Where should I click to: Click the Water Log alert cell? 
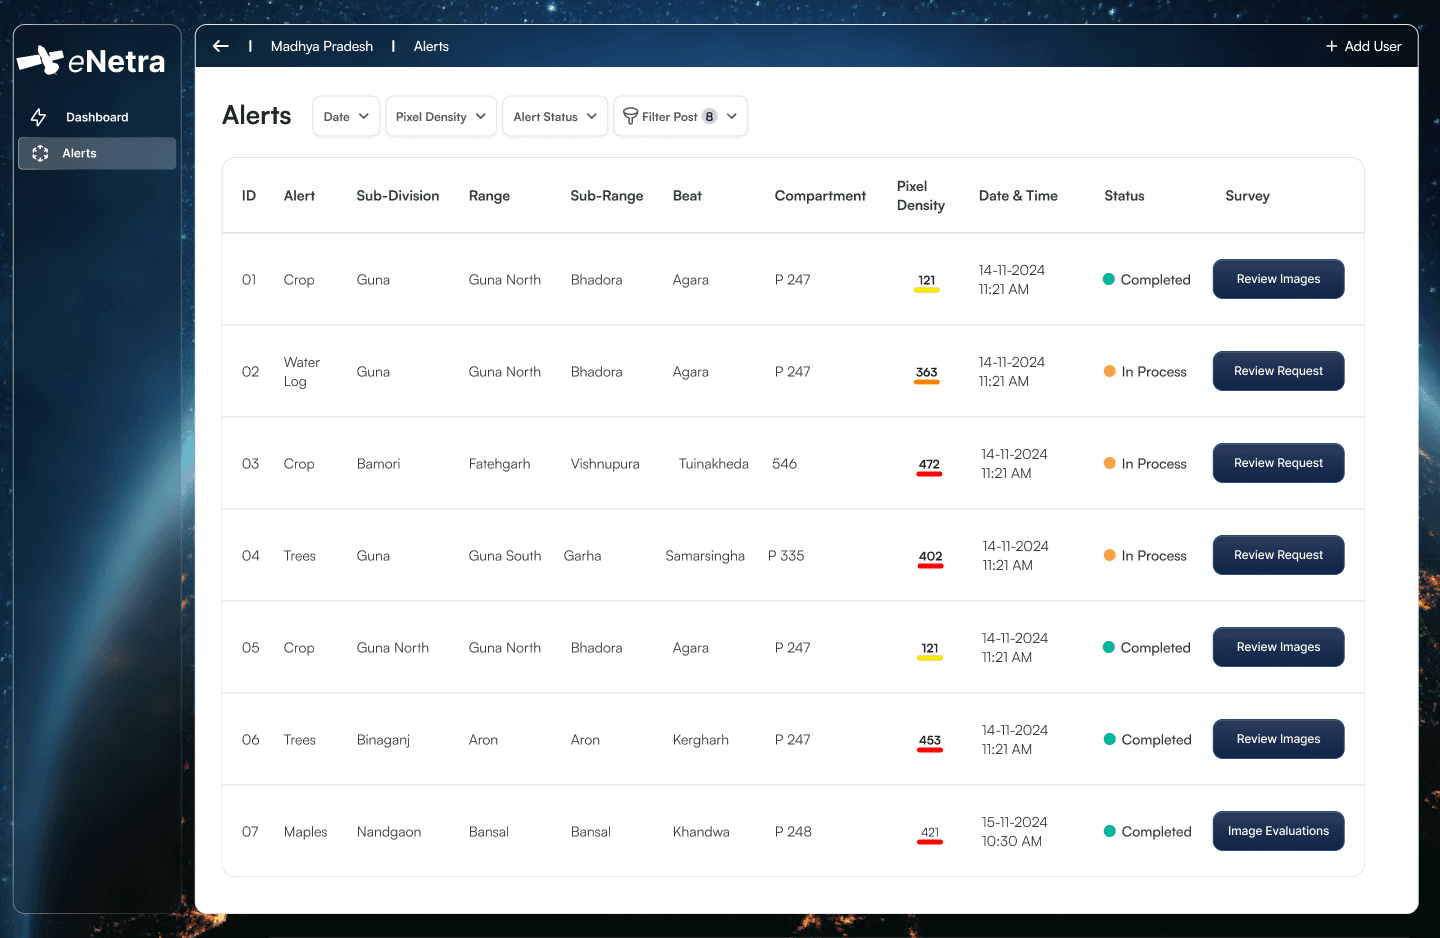[302, 371]
